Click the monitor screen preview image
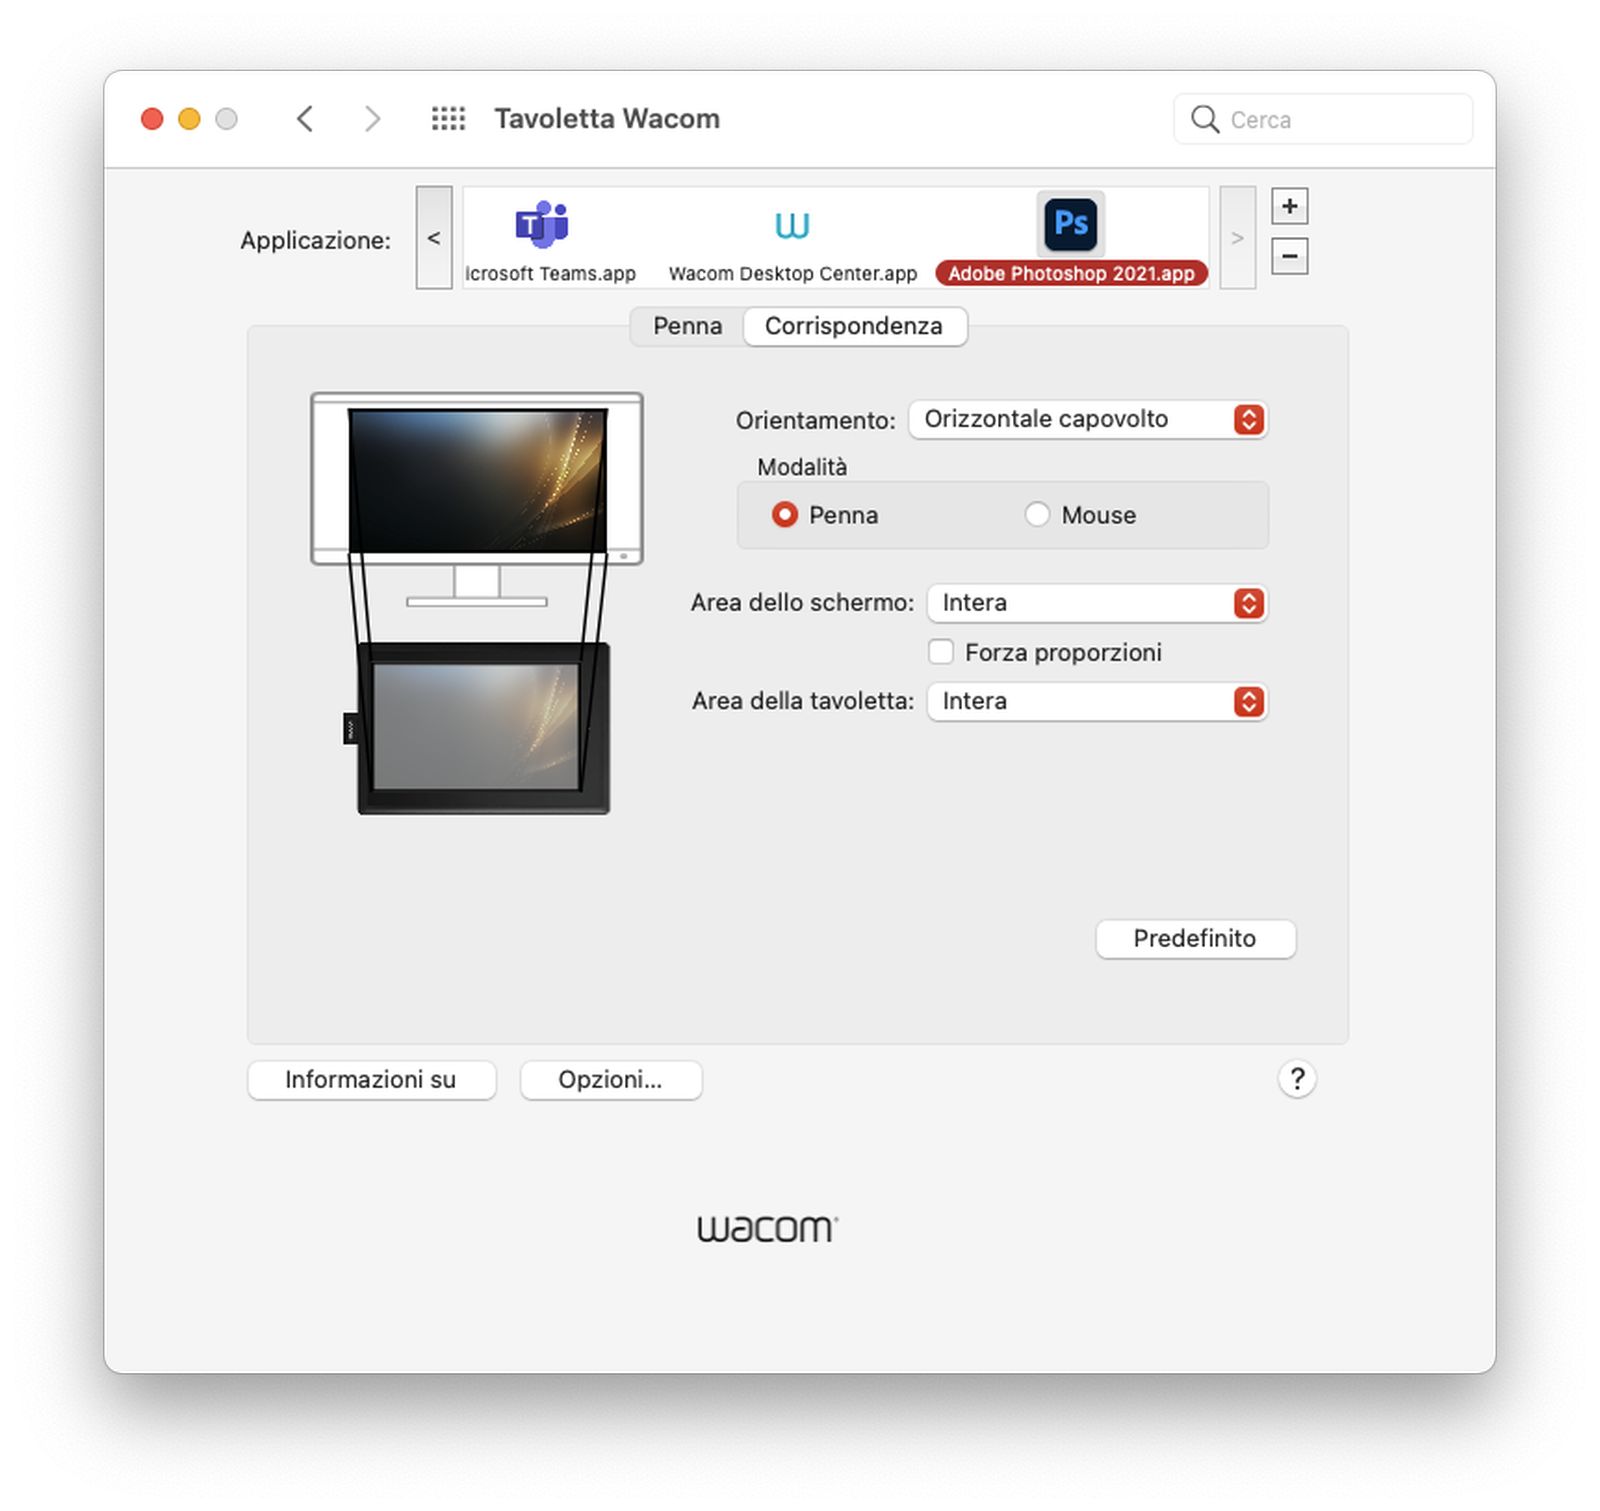Screen dimensions: 1600x1511 (x=477, y=480)
